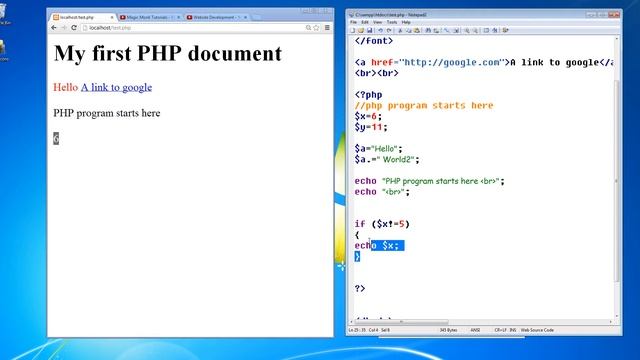
Task: Reload the localhost page in the browser
Action: click(x=74, y=28)
